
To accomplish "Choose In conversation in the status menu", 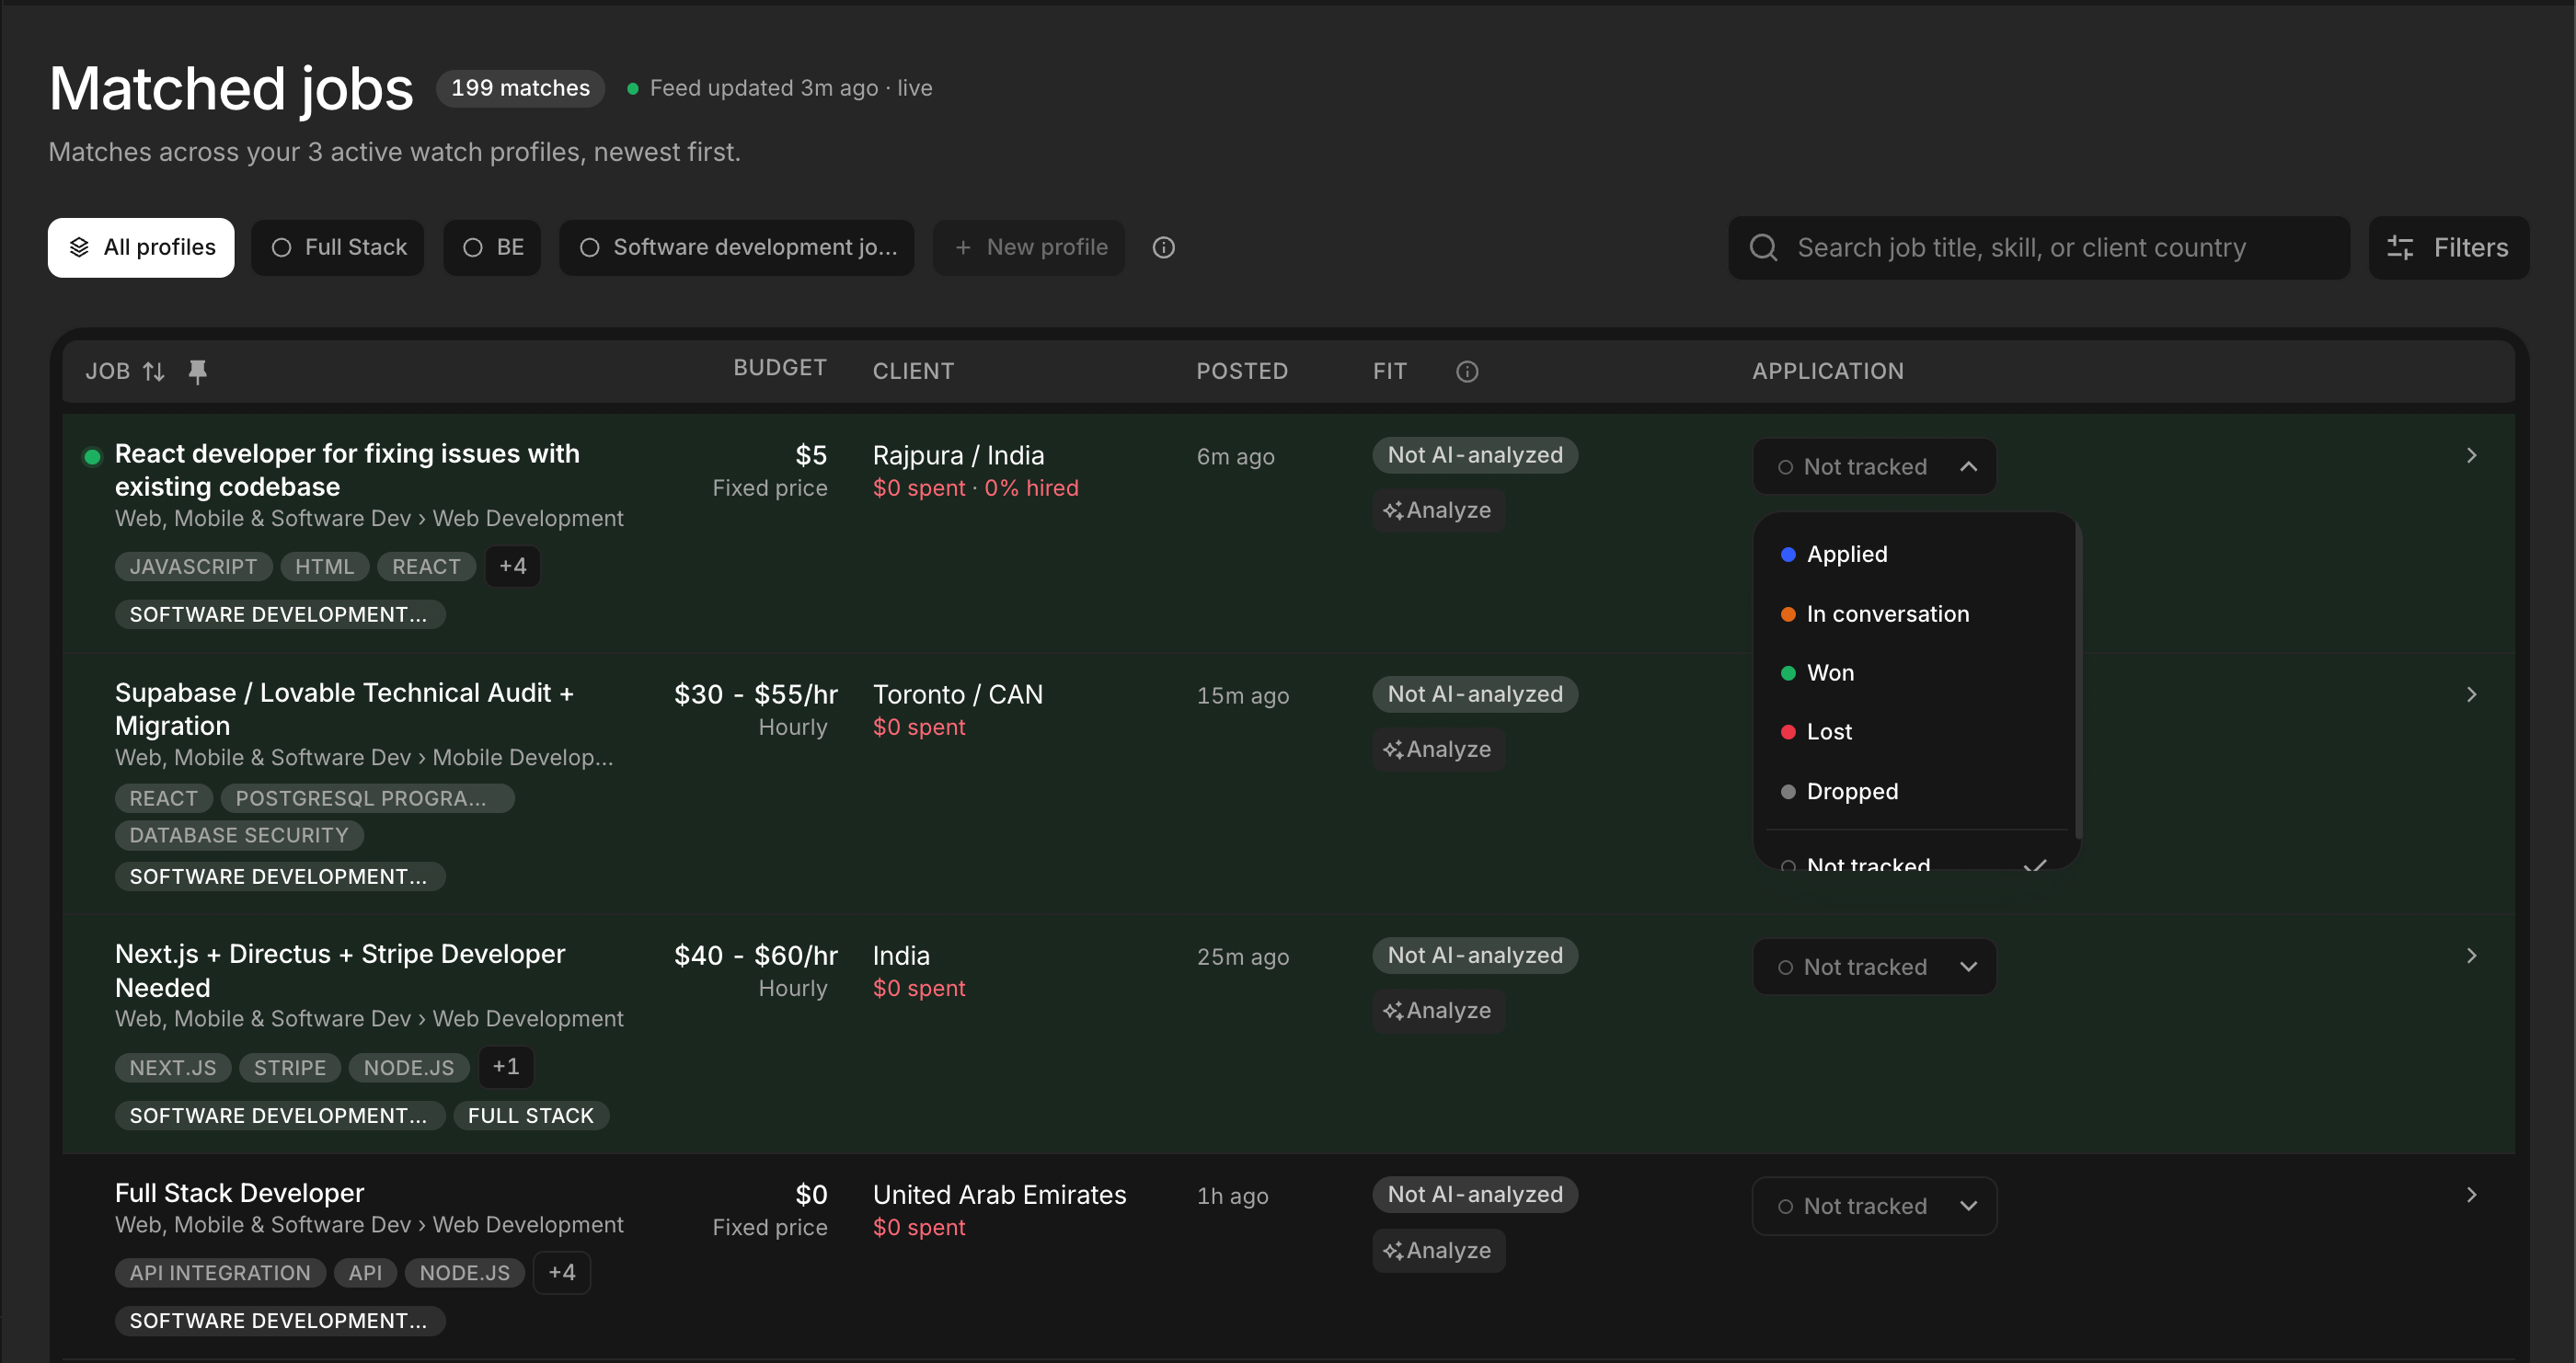I will click(1915, 614).
